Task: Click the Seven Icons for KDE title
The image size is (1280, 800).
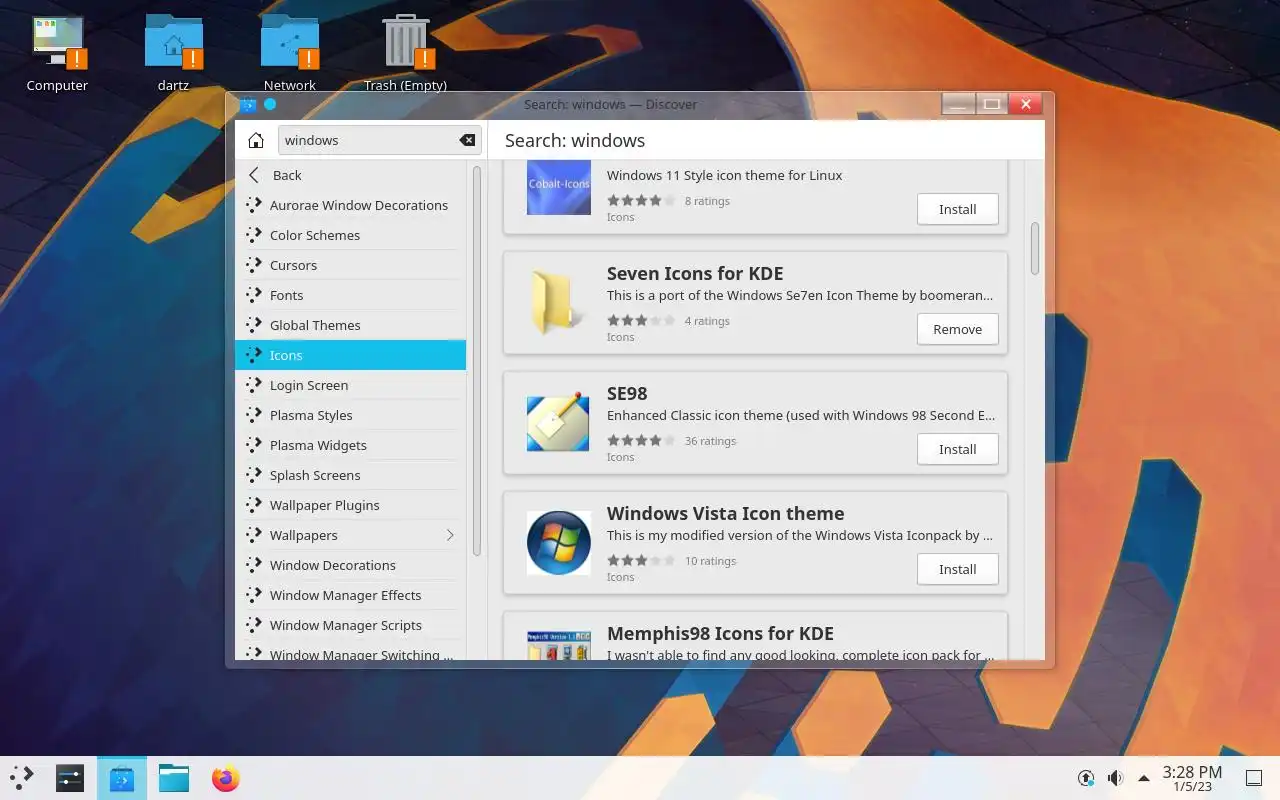Action: [x=695, y=273]
